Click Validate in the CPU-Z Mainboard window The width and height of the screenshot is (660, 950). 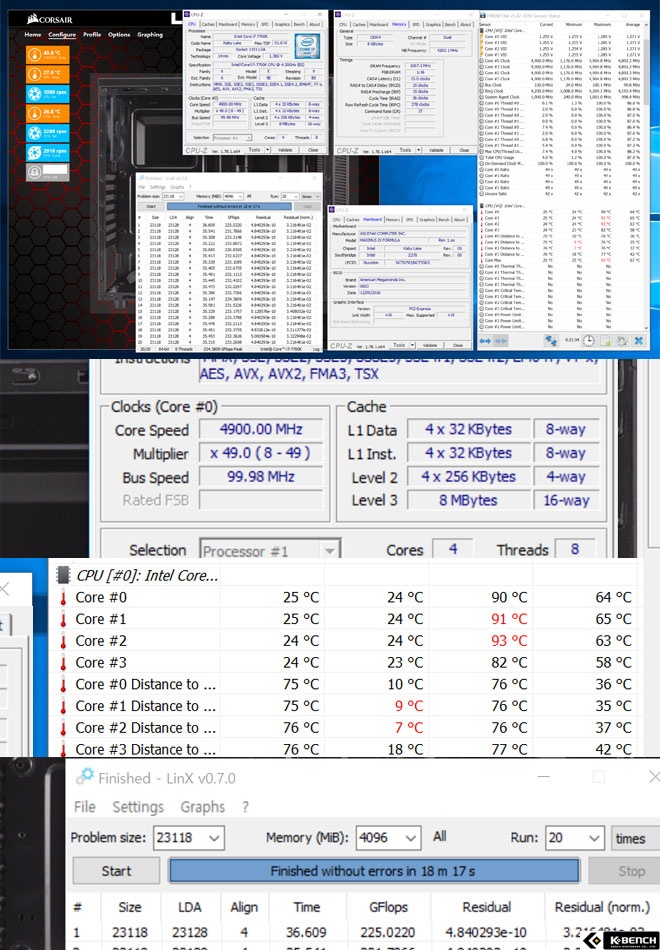[x=430, y=345]
